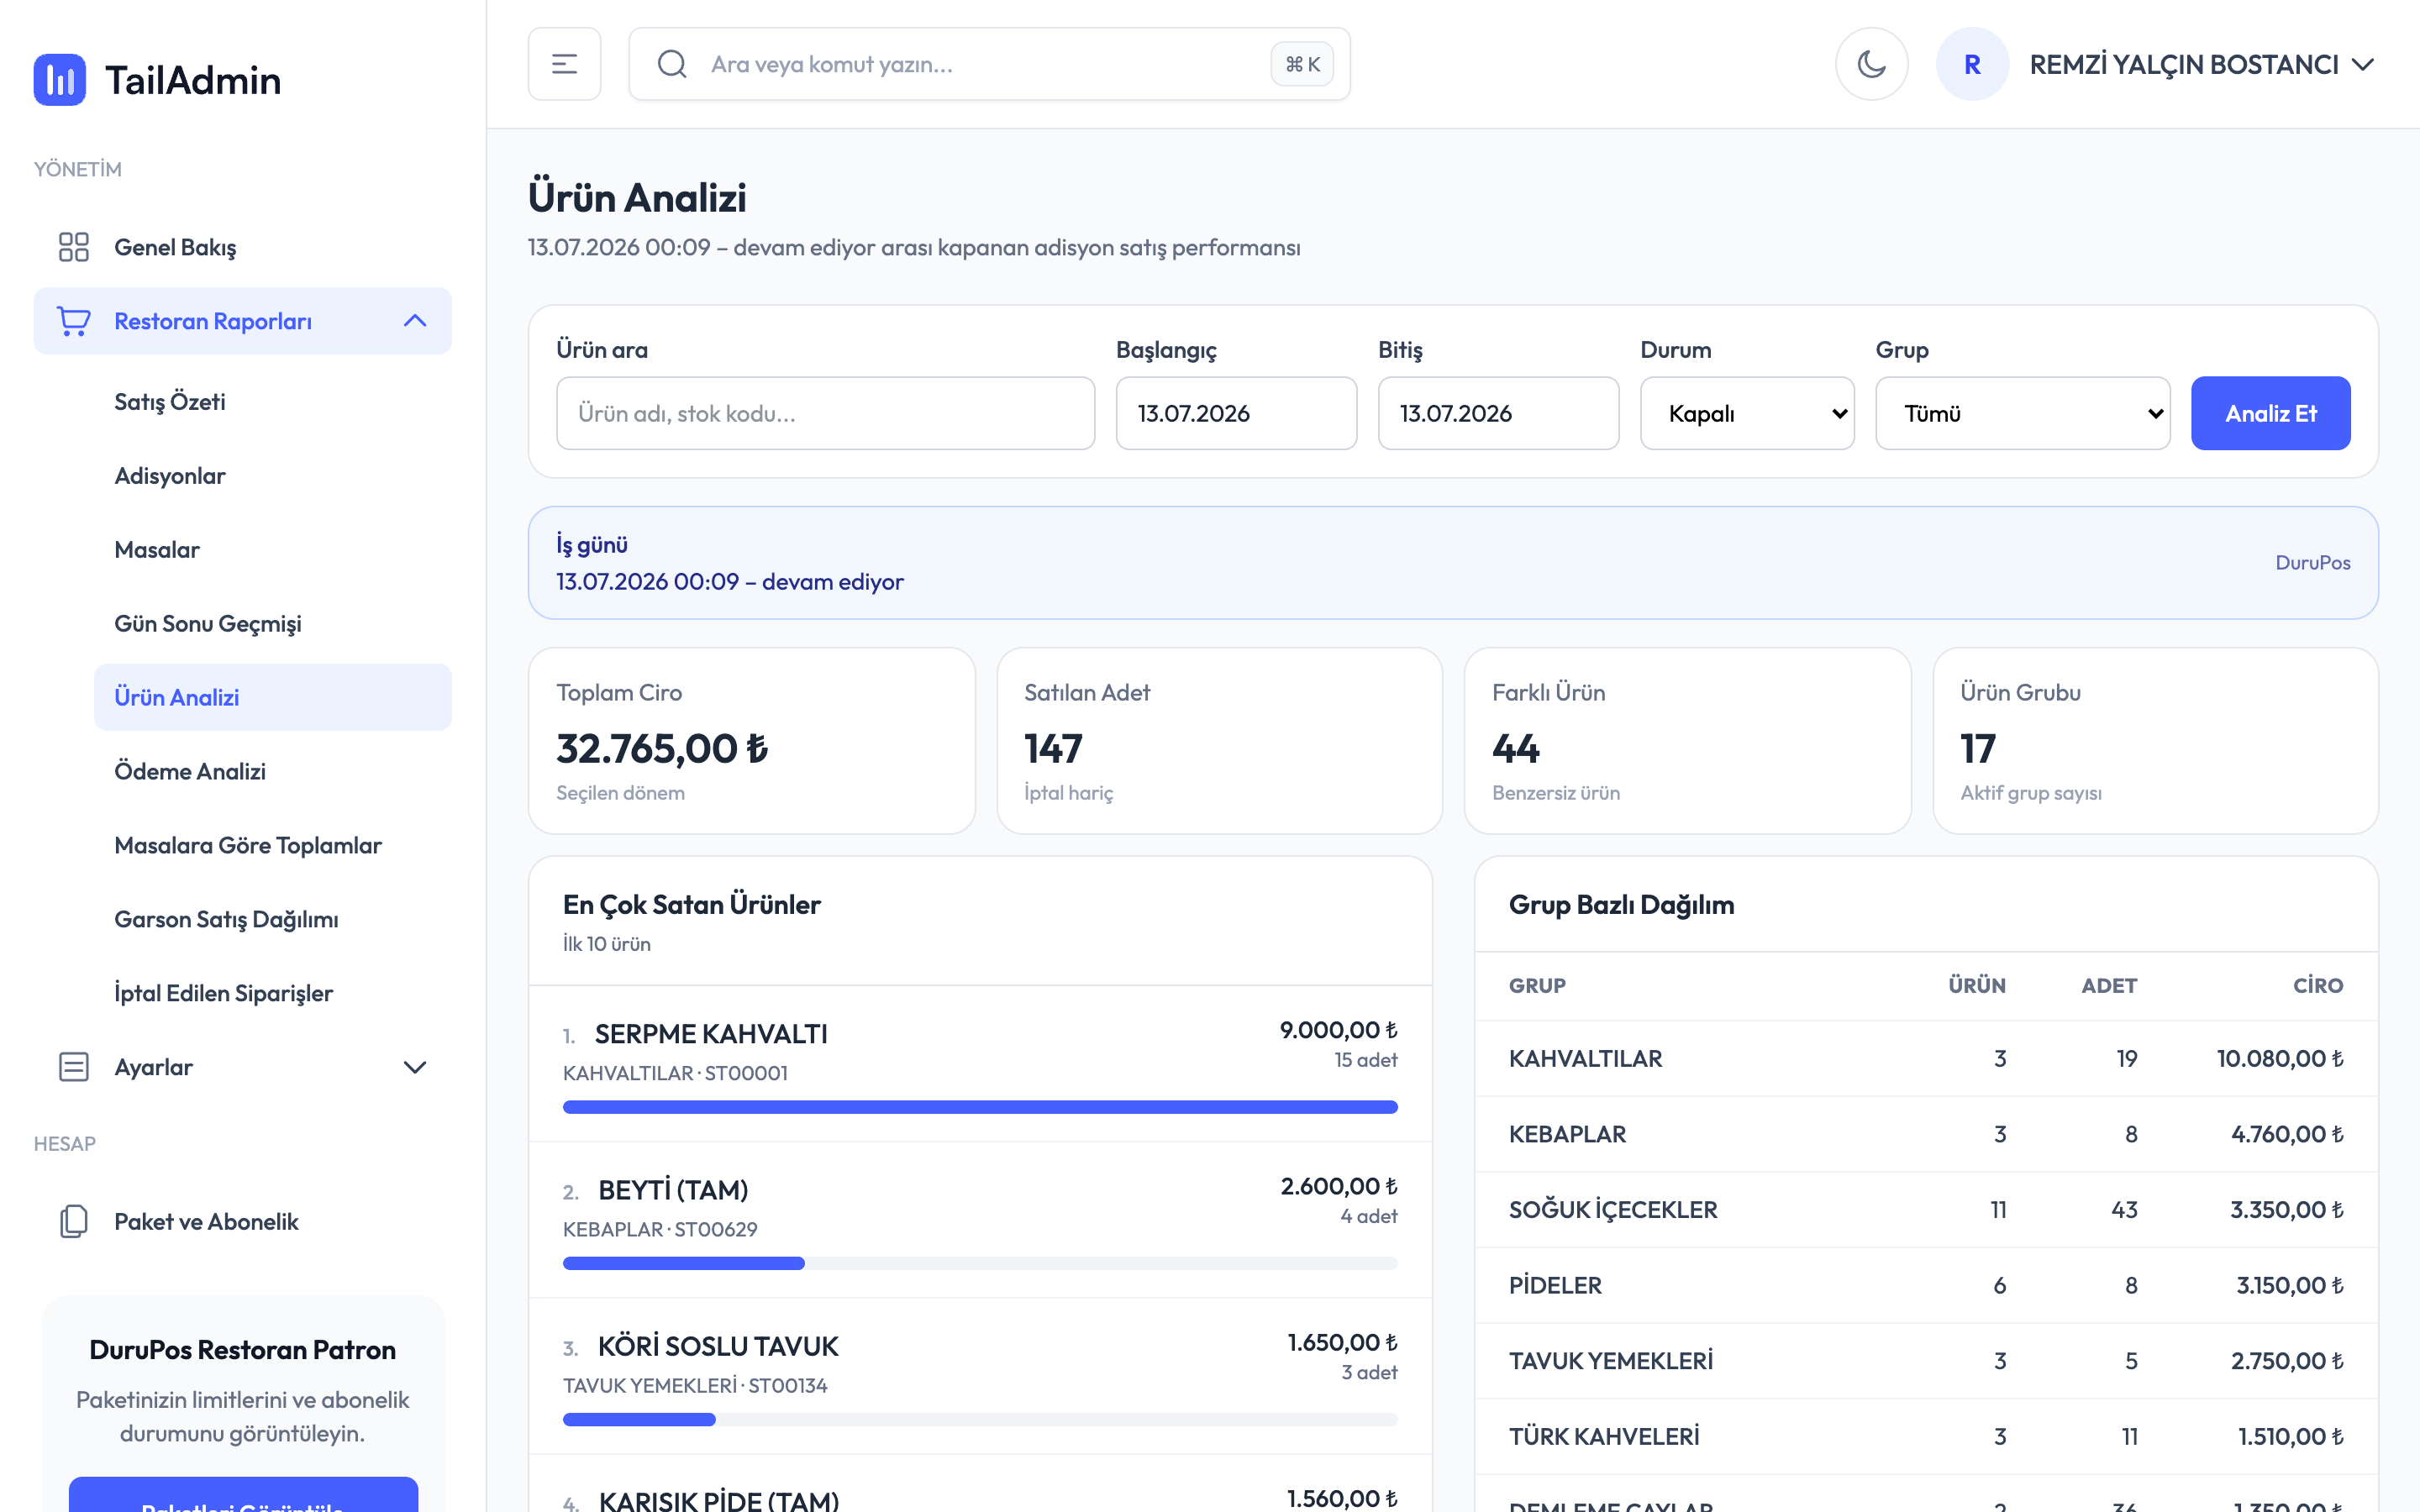Viewport: 2420px width, 1512px height.
Task: Open Paket ve Abonelik page
Action: (x=243, y=1221)
